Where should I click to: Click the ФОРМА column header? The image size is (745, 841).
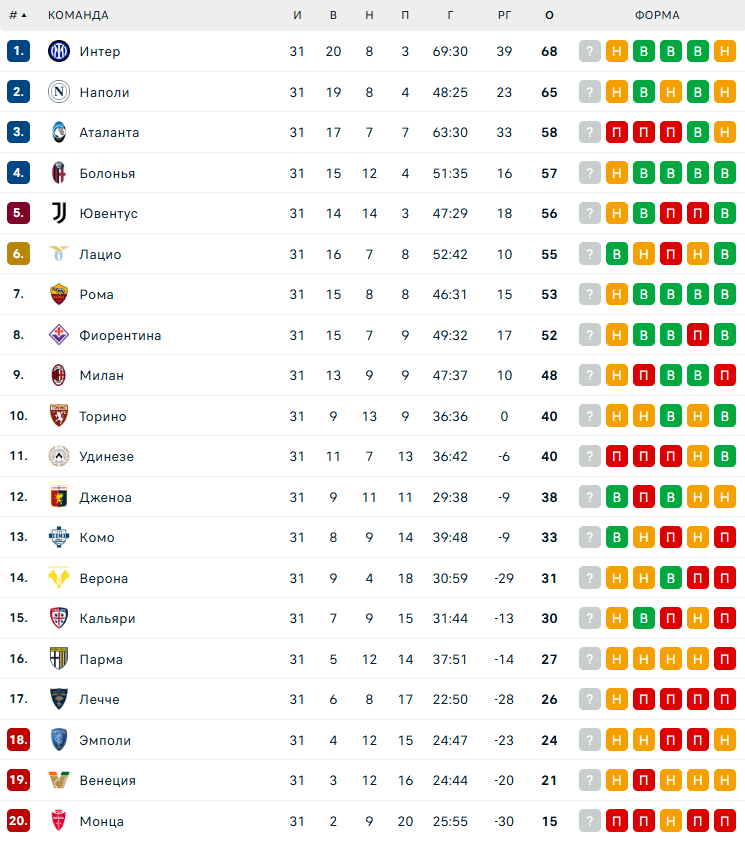pos(657,15)
